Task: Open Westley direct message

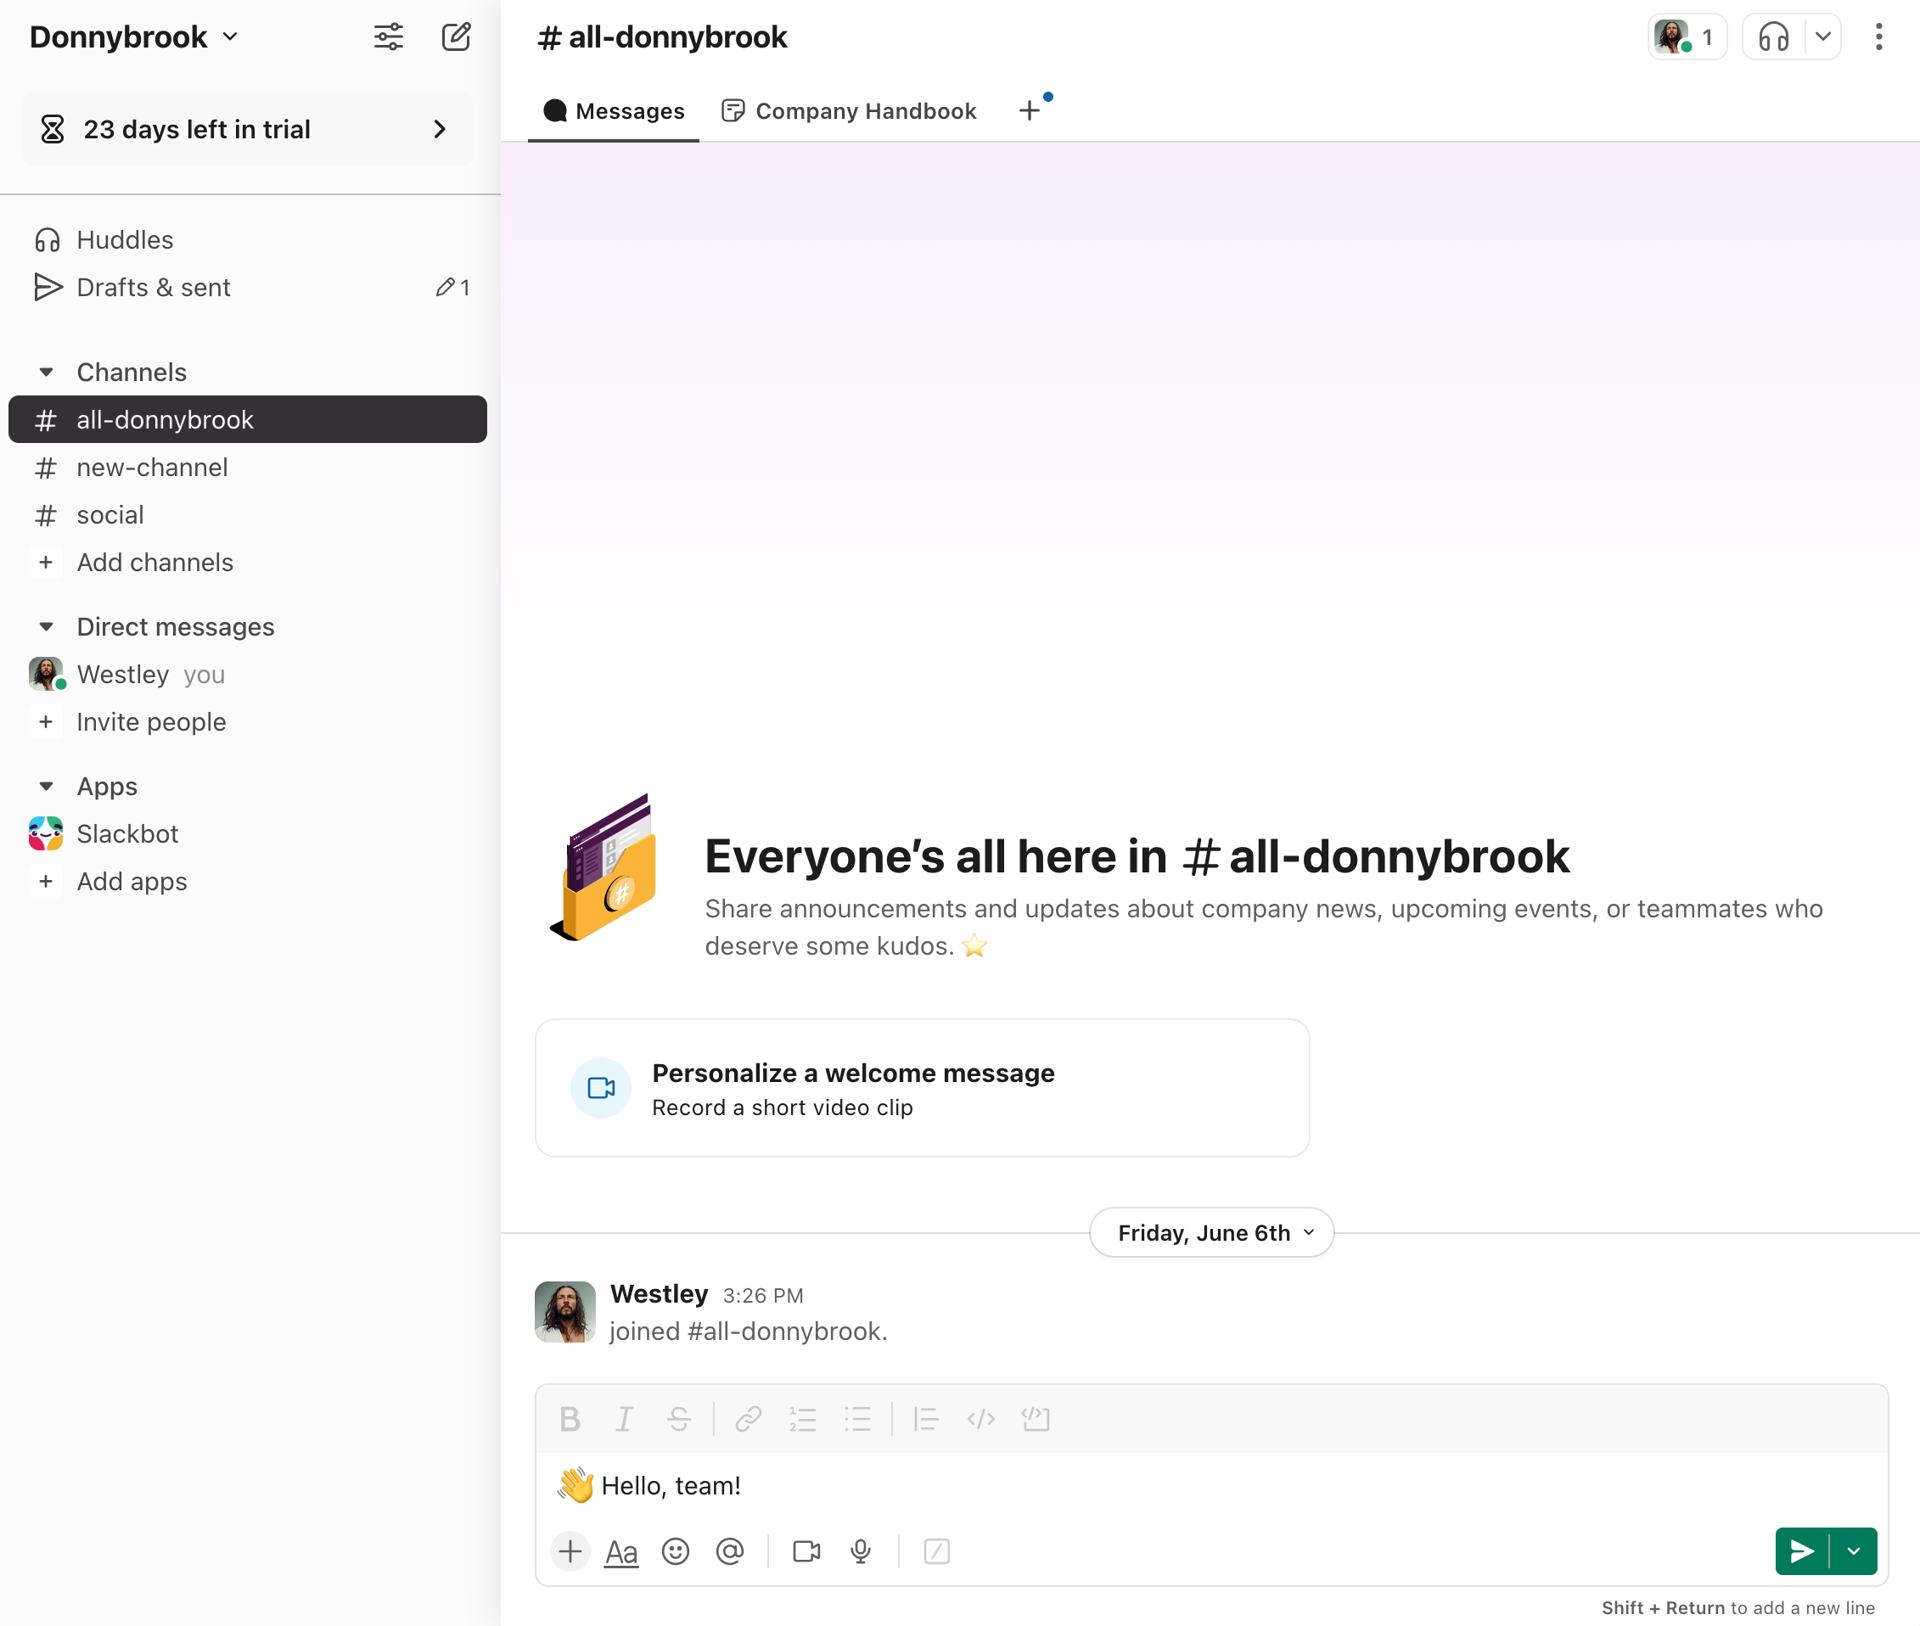Action: [247, 674]
